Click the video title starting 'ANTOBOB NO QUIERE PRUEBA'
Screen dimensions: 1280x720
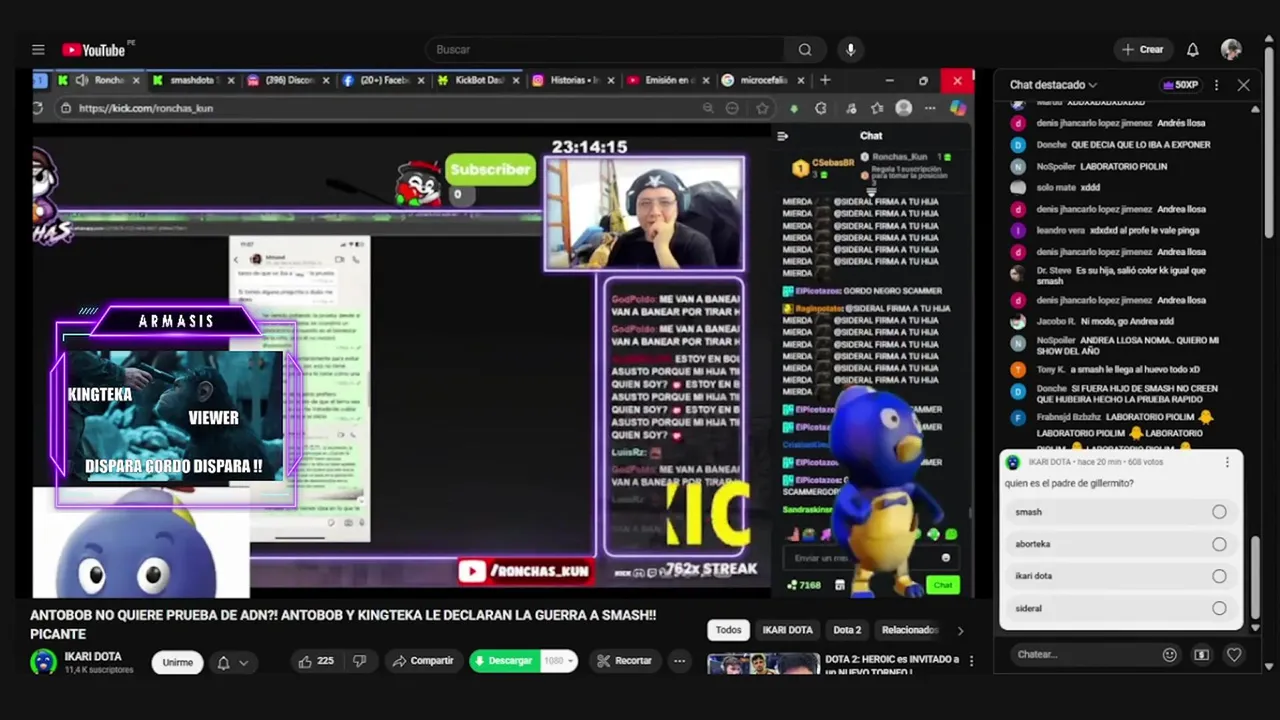tap(343, 624)
